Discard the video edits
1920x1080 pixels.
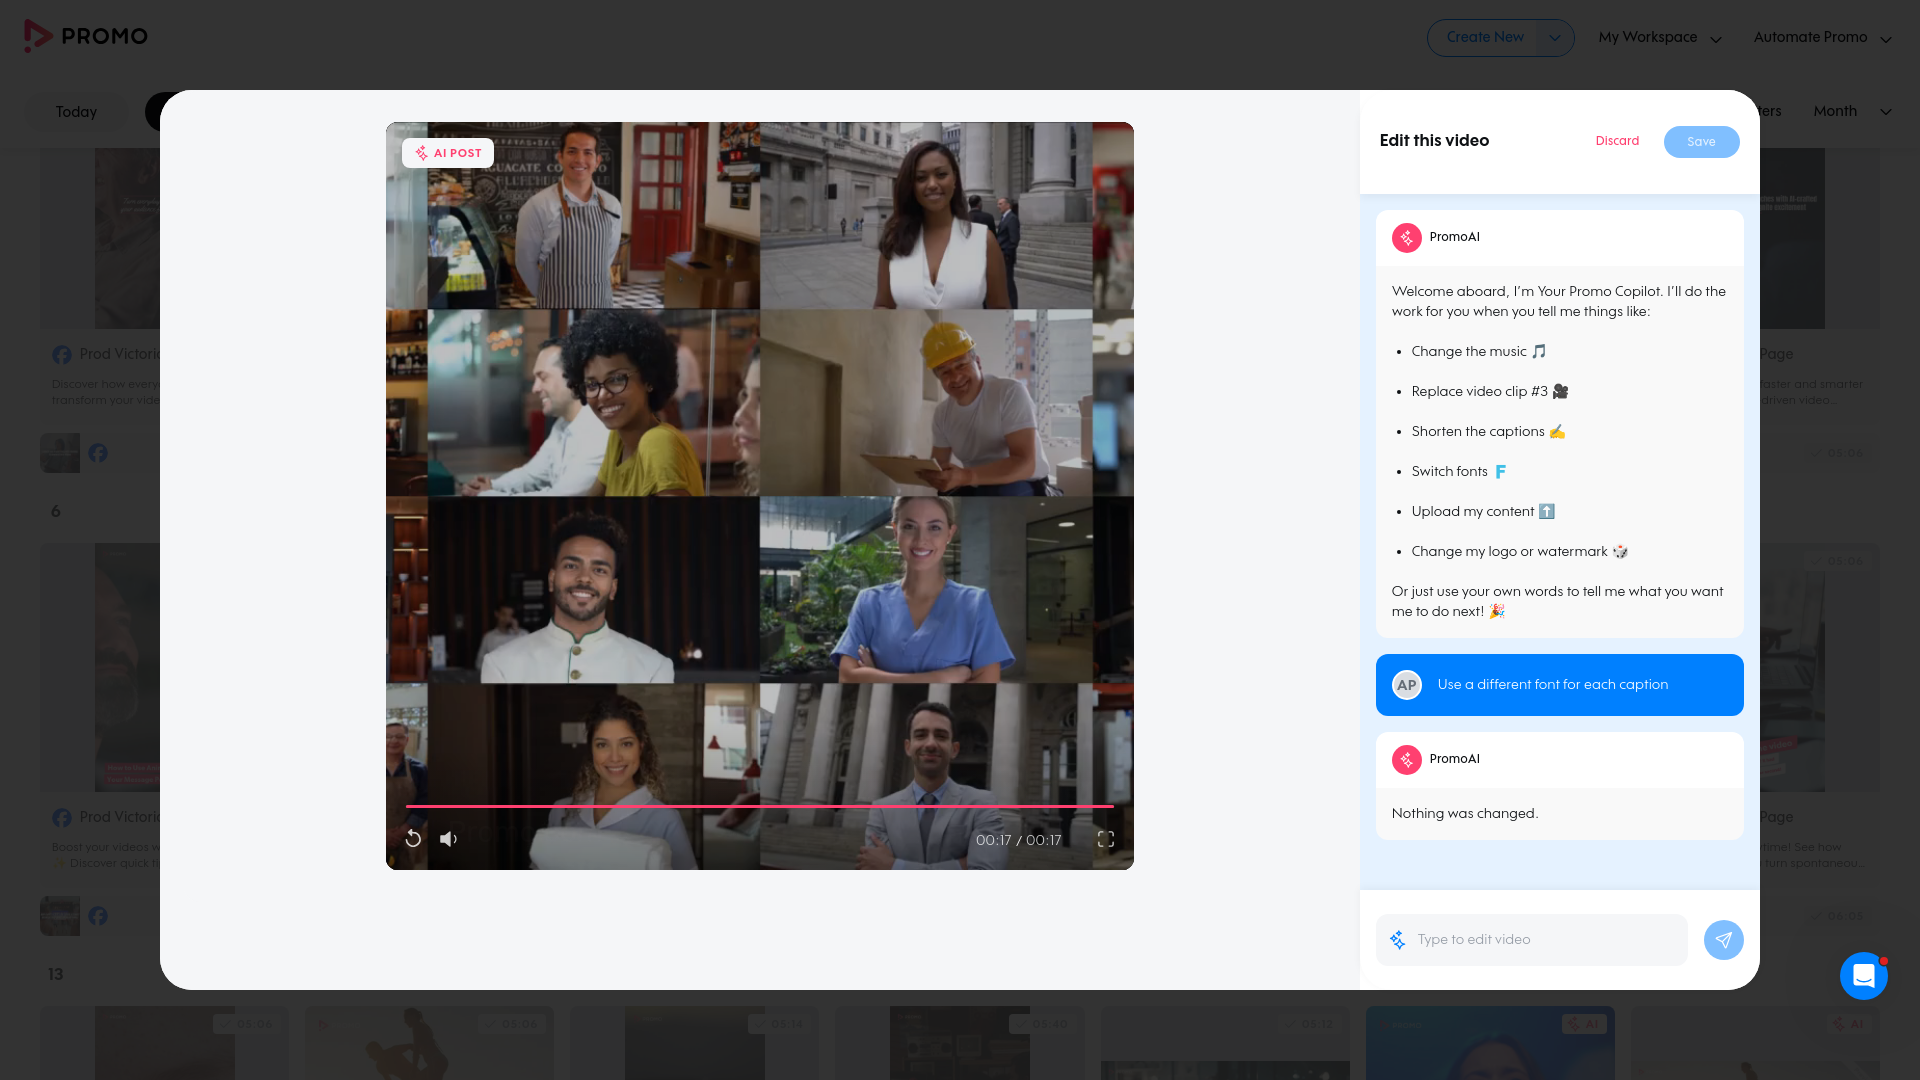(x=1617, y=141)
